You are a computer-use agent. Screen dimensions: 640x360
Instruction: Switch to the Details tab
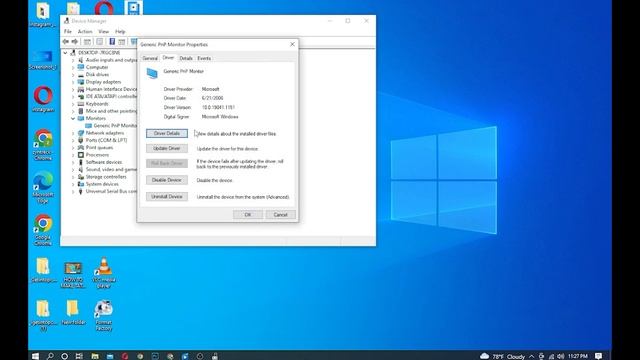(x=186, y=58)
